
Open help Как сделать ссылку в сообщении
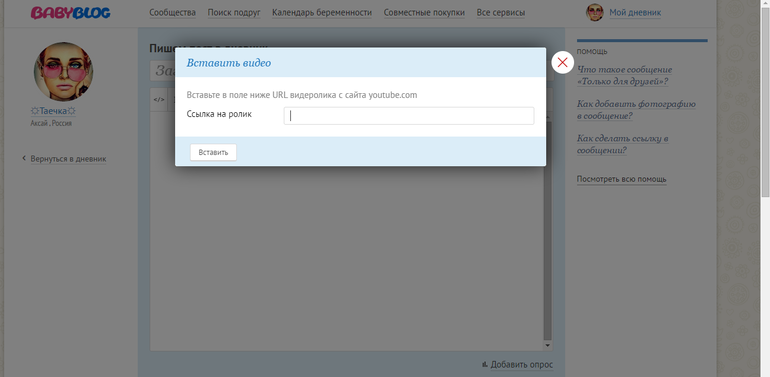(x=622, y=144)
